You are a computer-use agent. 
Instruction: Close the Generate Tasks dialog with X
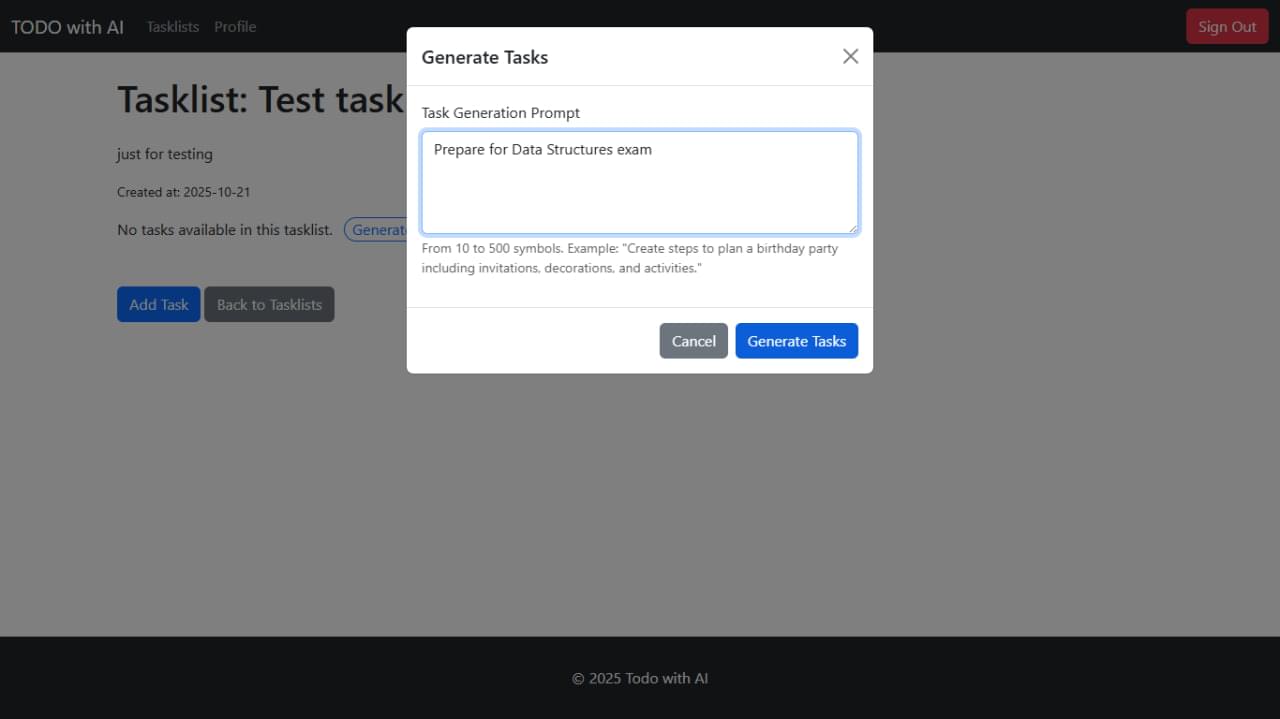point(850,56)
